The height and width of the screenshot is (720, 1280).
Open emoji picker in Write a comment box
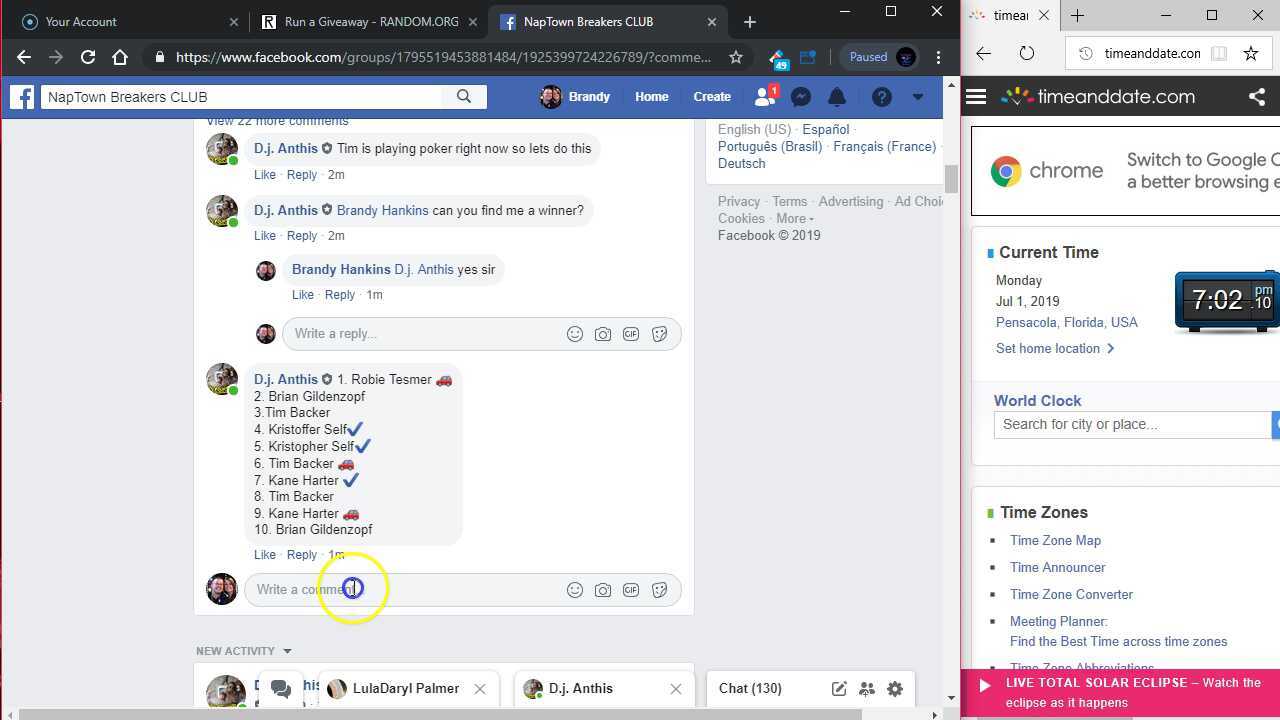click(x=575, y=590)
